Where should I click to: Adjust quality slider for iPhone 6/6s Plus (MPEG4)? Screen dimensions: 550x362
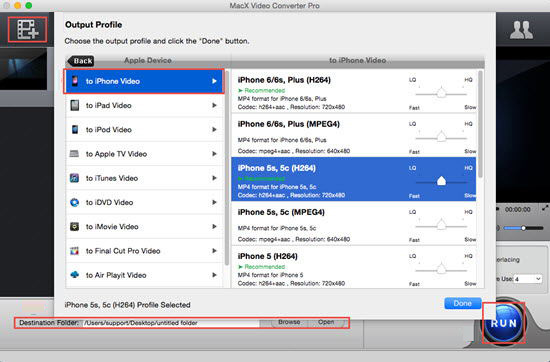point(441,137)
